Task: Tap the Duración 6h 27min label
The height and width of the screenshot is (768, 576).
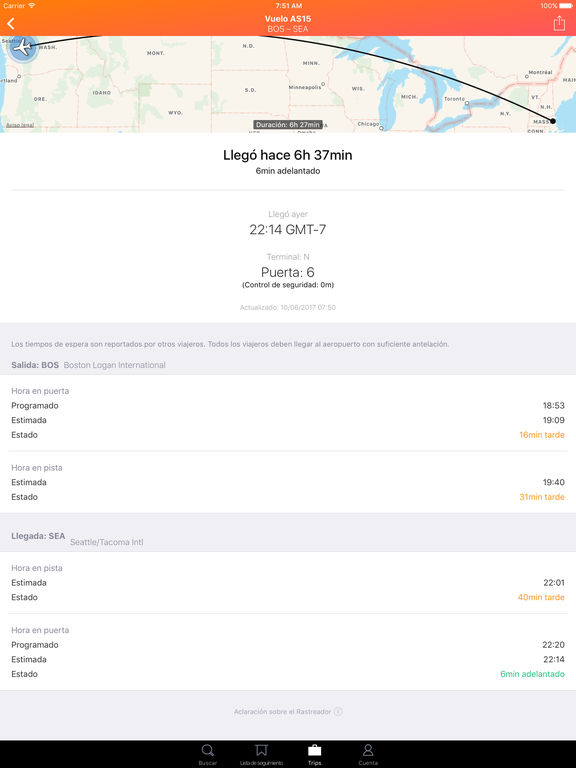Action: (x=288, y=125)
